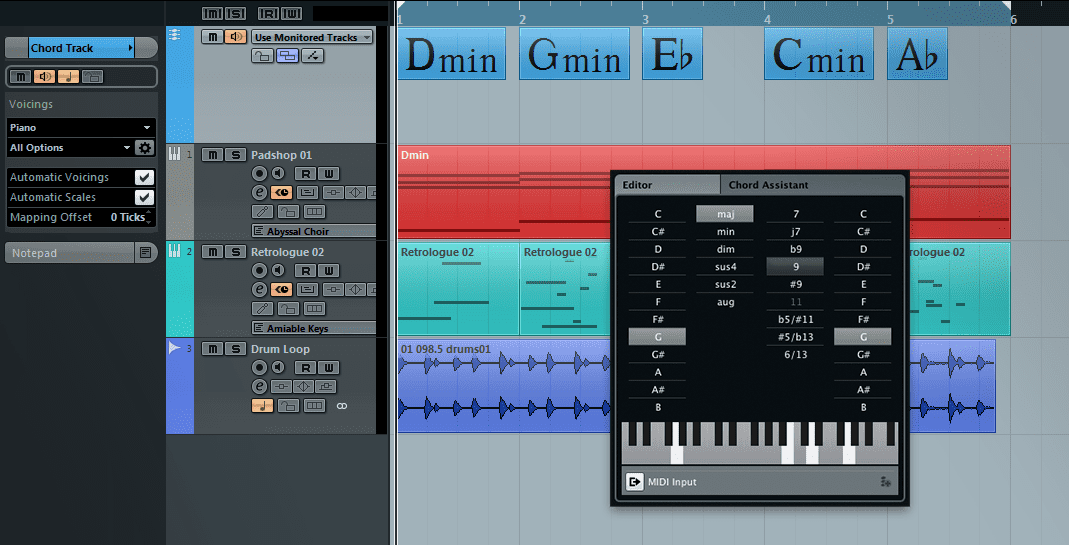1069x545 pixels.
Task: Toggle resolve display conflicts button
Action: pyautogui.click(x=287, y=56)
